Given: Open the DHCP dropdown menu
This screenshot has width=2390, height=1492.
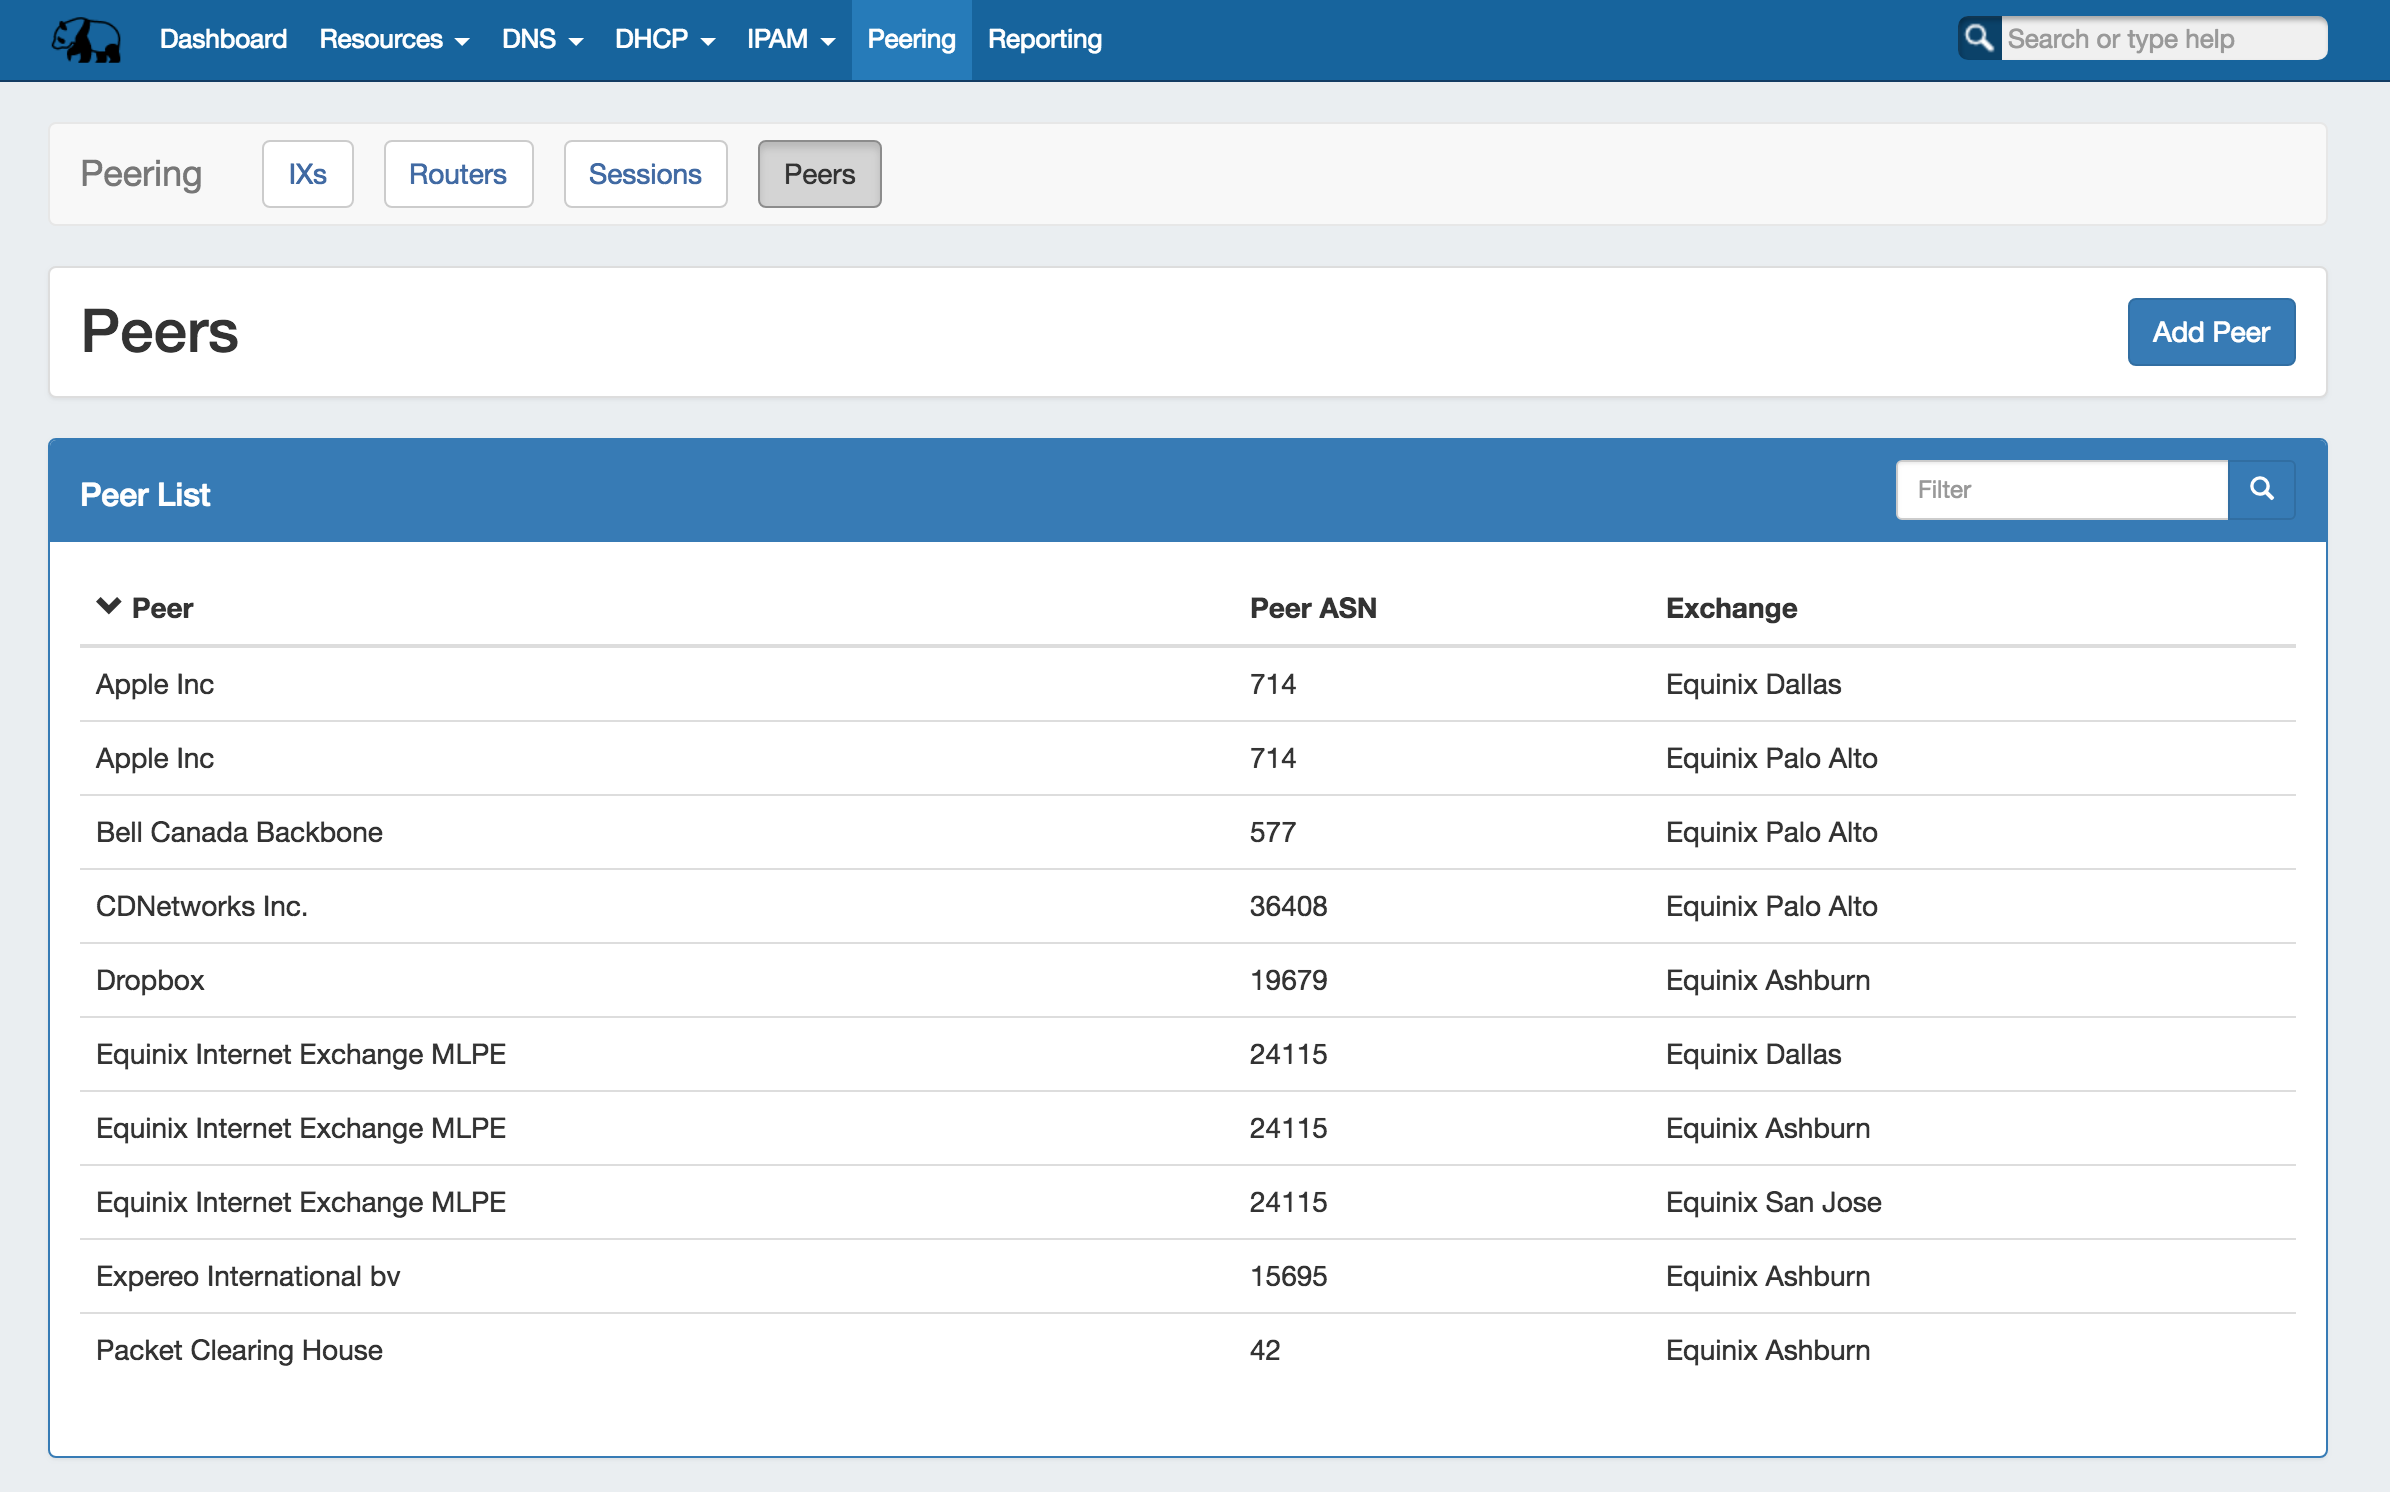Looking at the screenshot, I should point(665,40).
